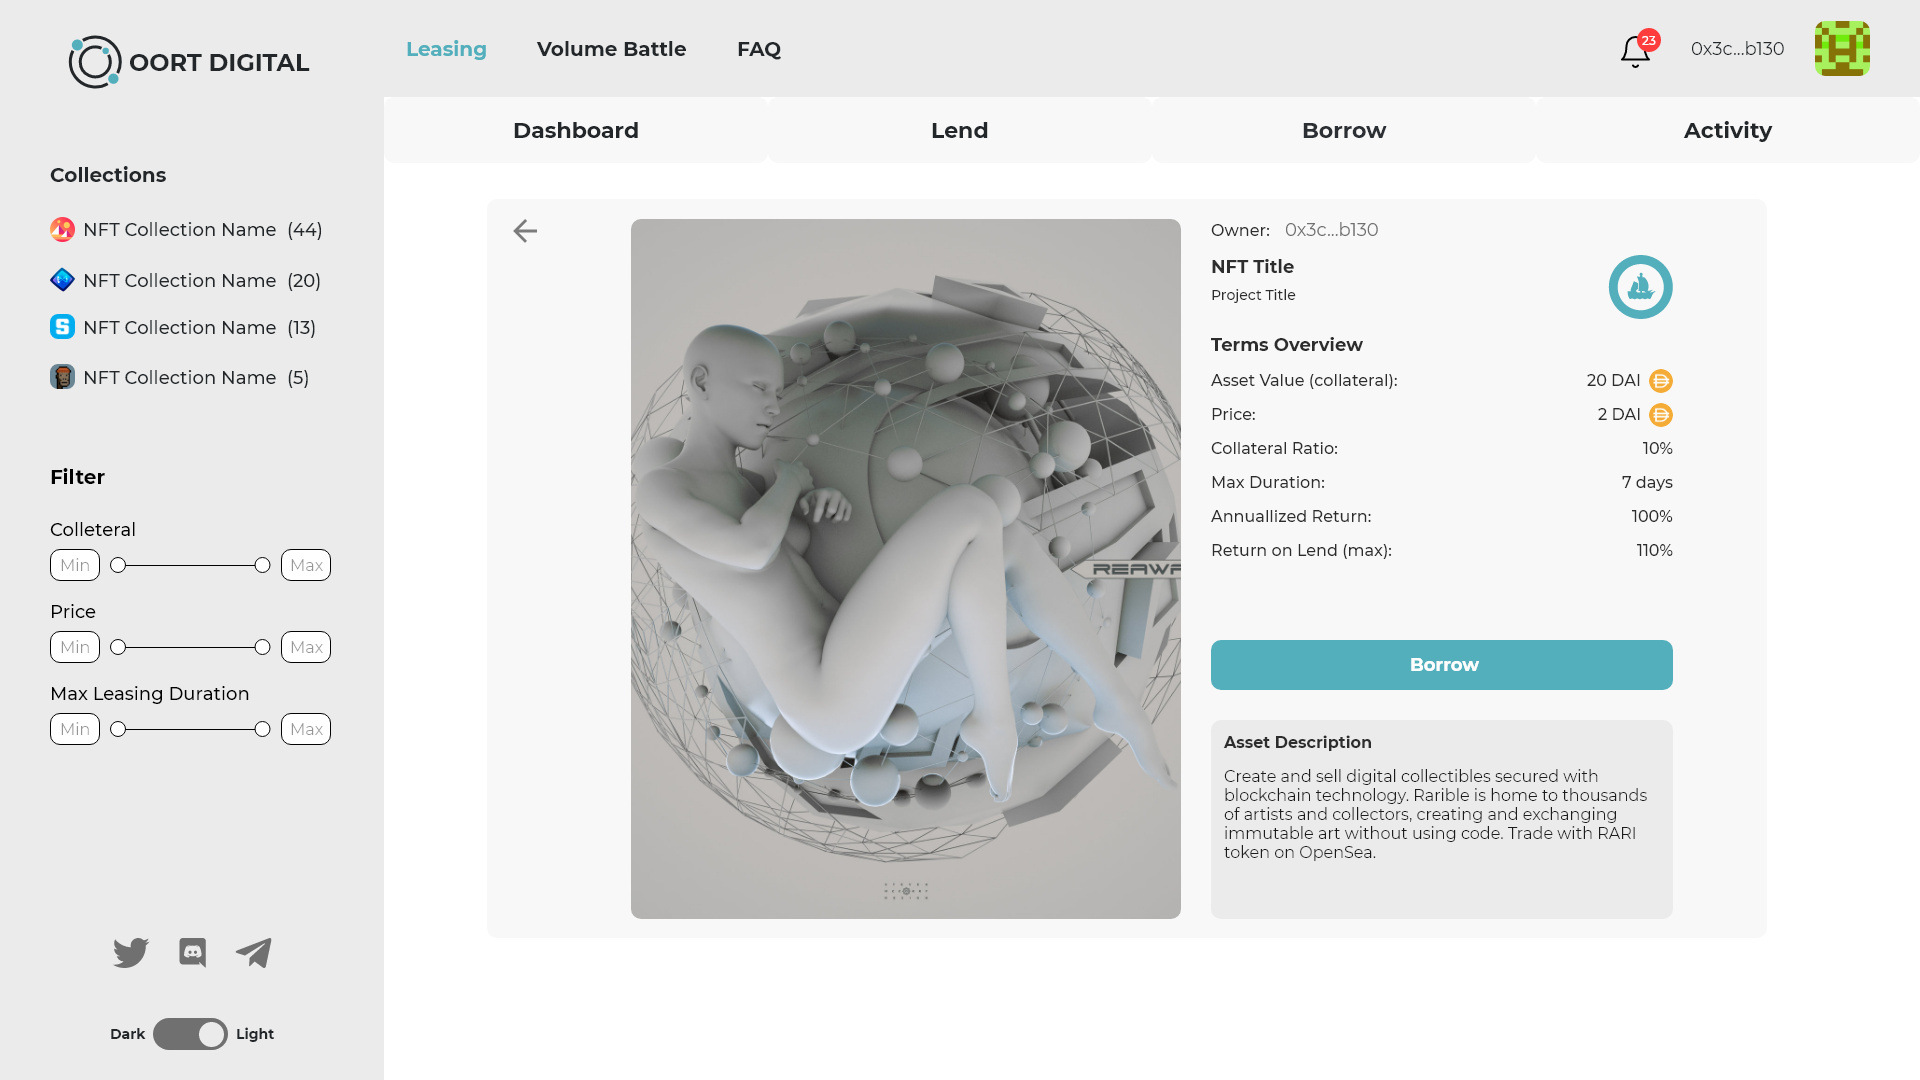Click the Dark label by the theme switch

click(127, 1034)
